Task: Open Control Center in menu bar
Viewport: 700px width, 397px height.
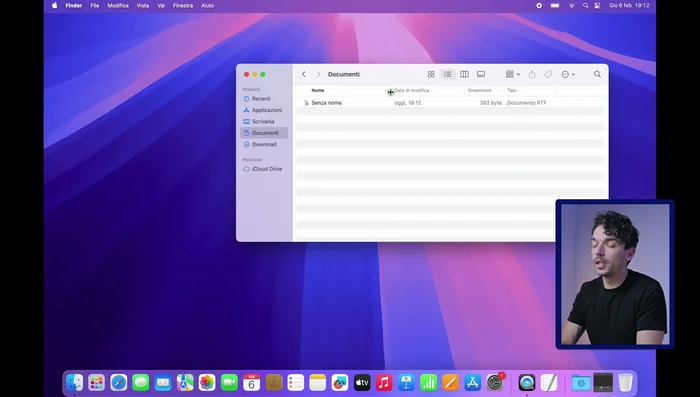Action: pos(597,6)
